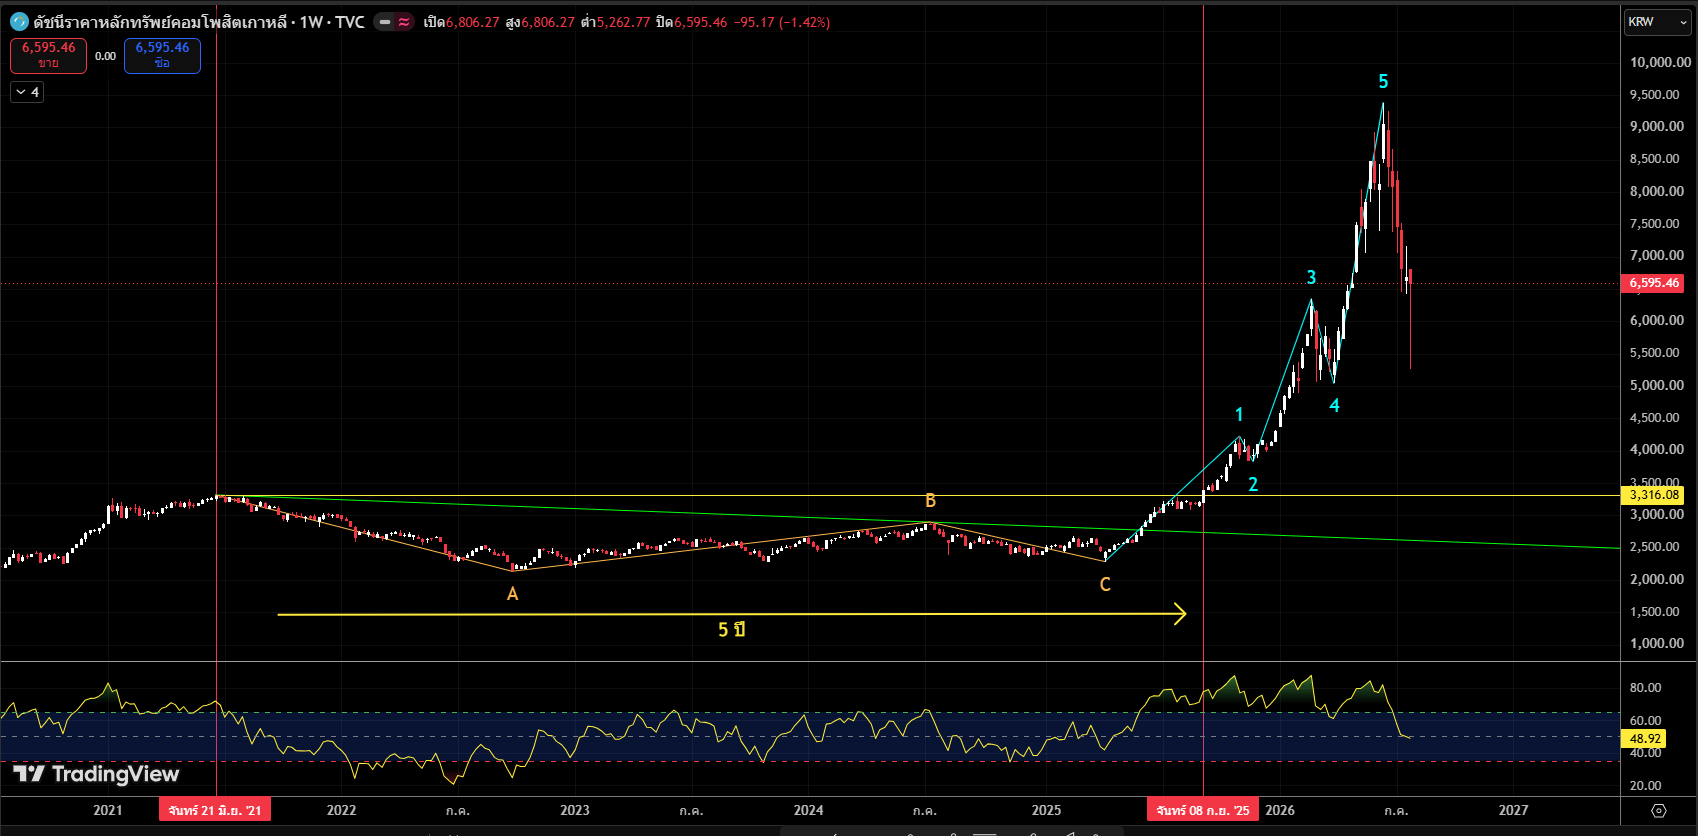Click the 5,000.00 price axis label

[1657, 385]
